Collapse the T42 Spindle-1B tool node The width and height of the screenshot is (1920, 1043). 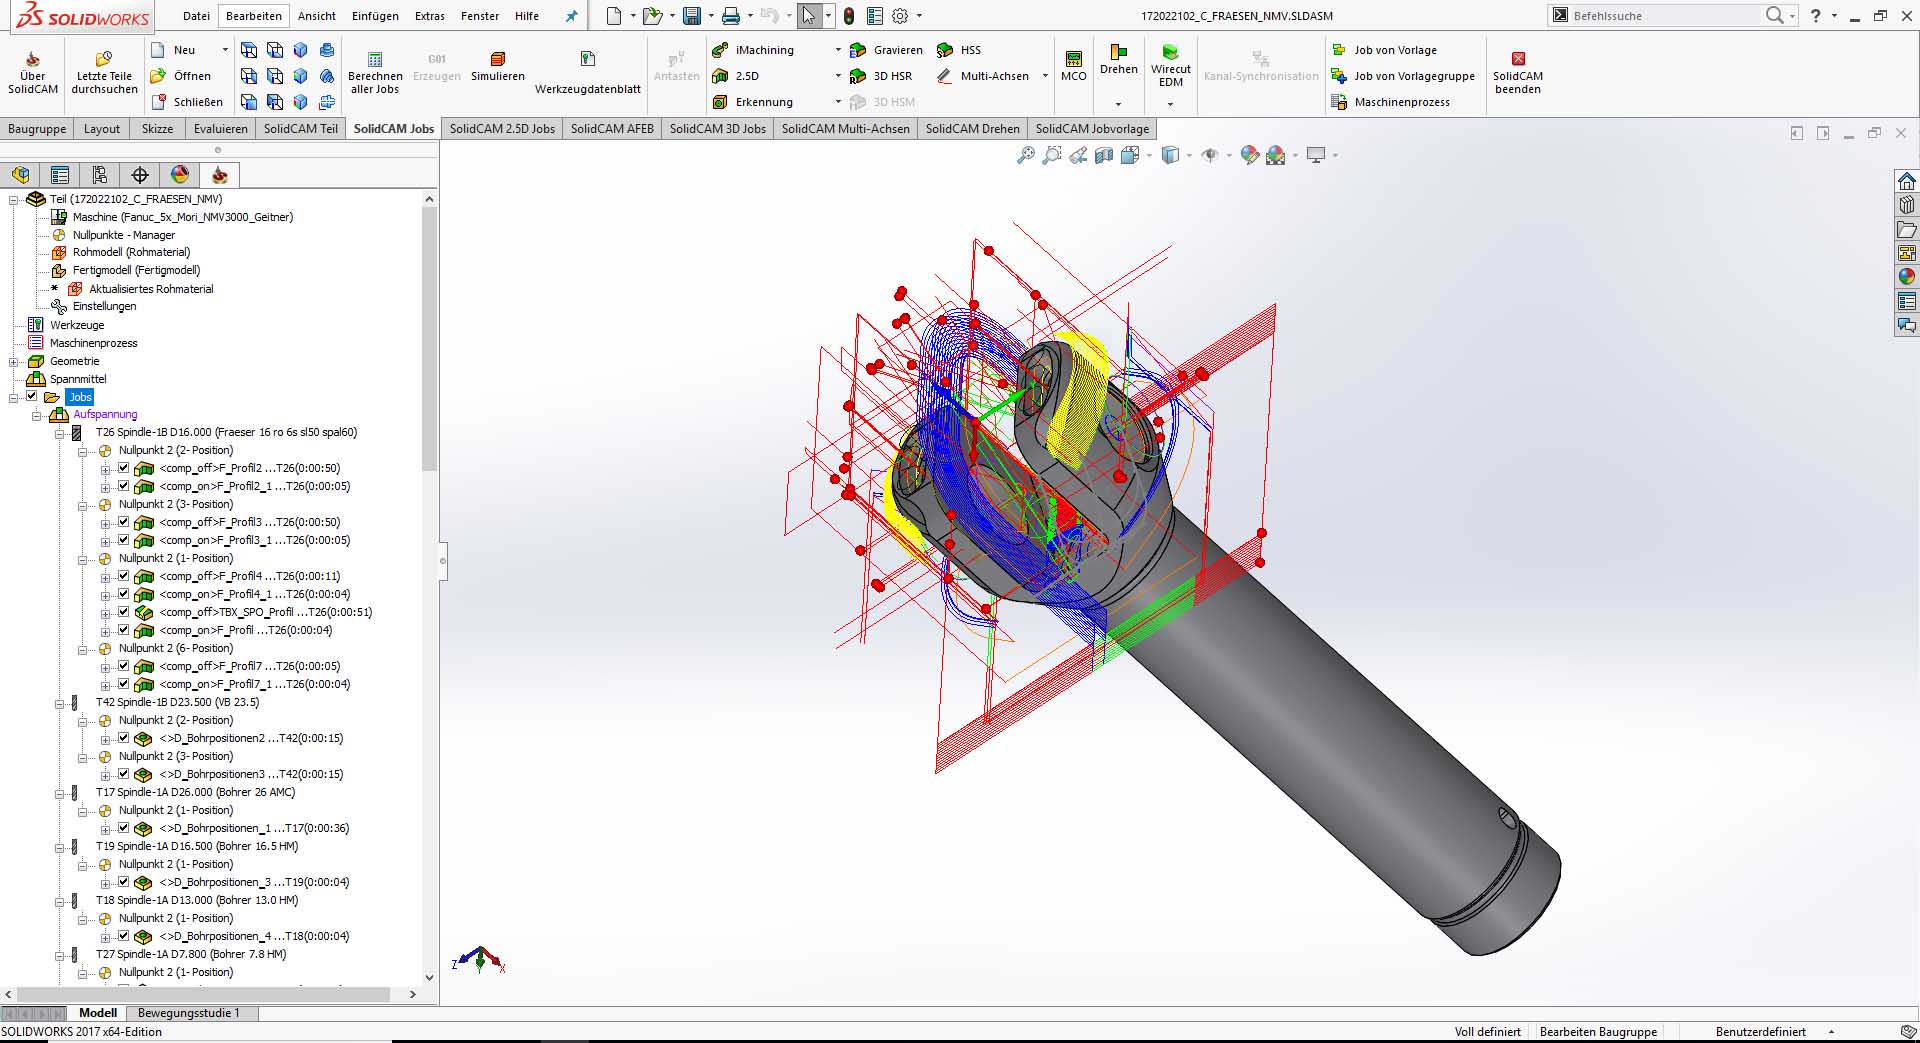(x=59, y=702)
